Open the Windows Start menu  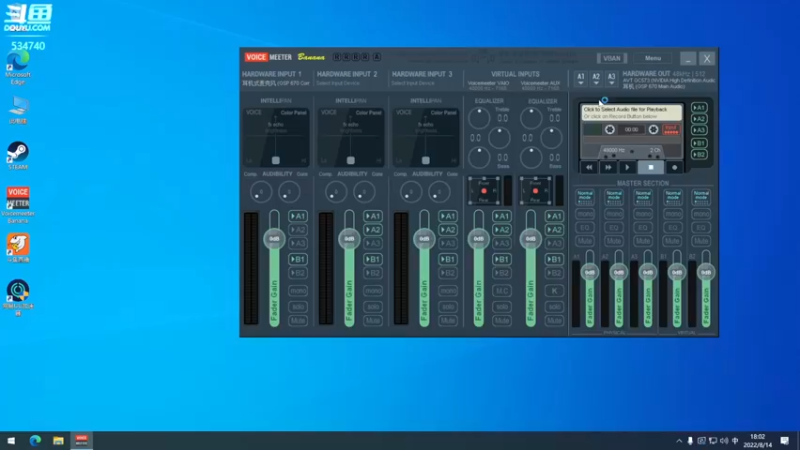pos(11,440)
